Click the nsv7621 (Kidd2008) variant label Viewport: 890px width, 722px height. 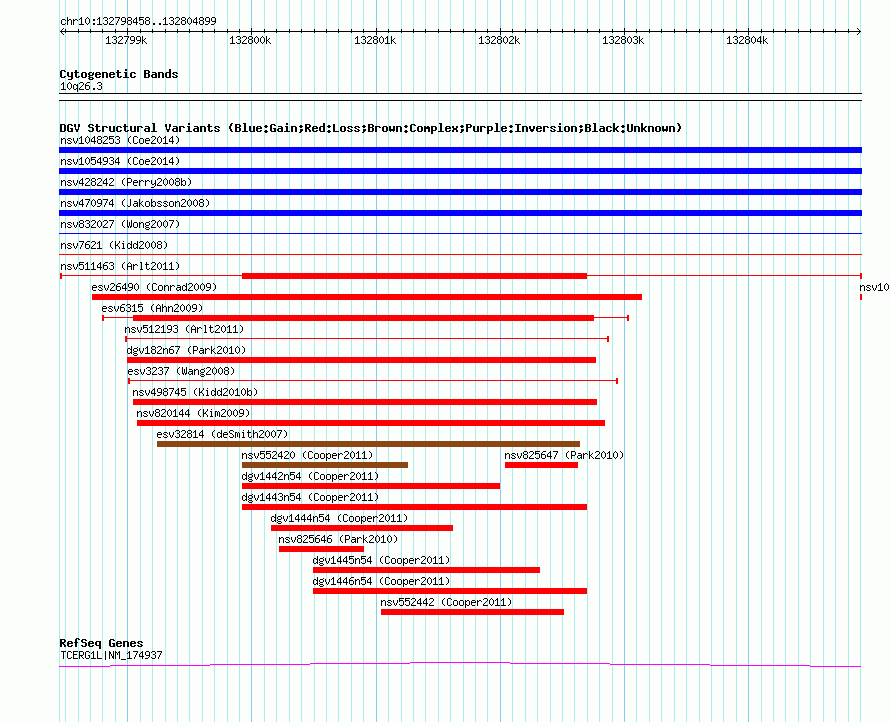coord(114,245)
